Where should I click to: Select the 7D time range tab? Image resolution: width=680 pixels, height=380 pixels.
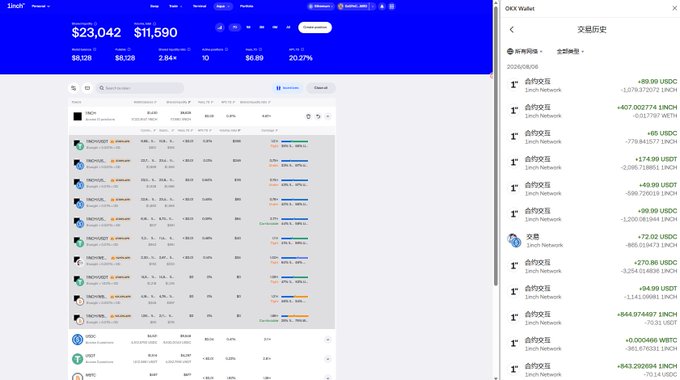click(x=235, y=27)
